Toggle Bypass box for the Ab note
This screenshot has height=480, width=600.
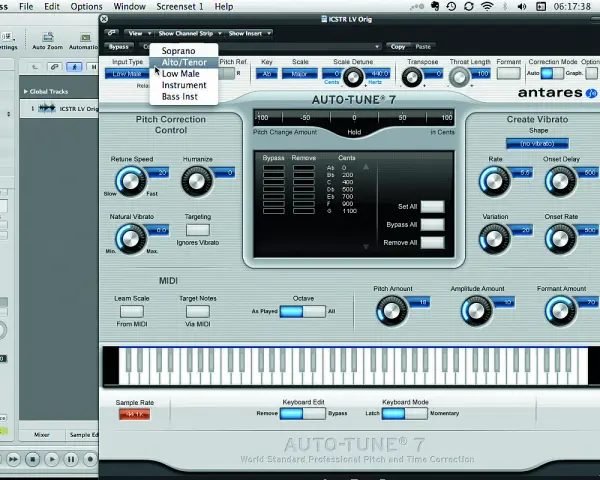[x=274, y=168]
